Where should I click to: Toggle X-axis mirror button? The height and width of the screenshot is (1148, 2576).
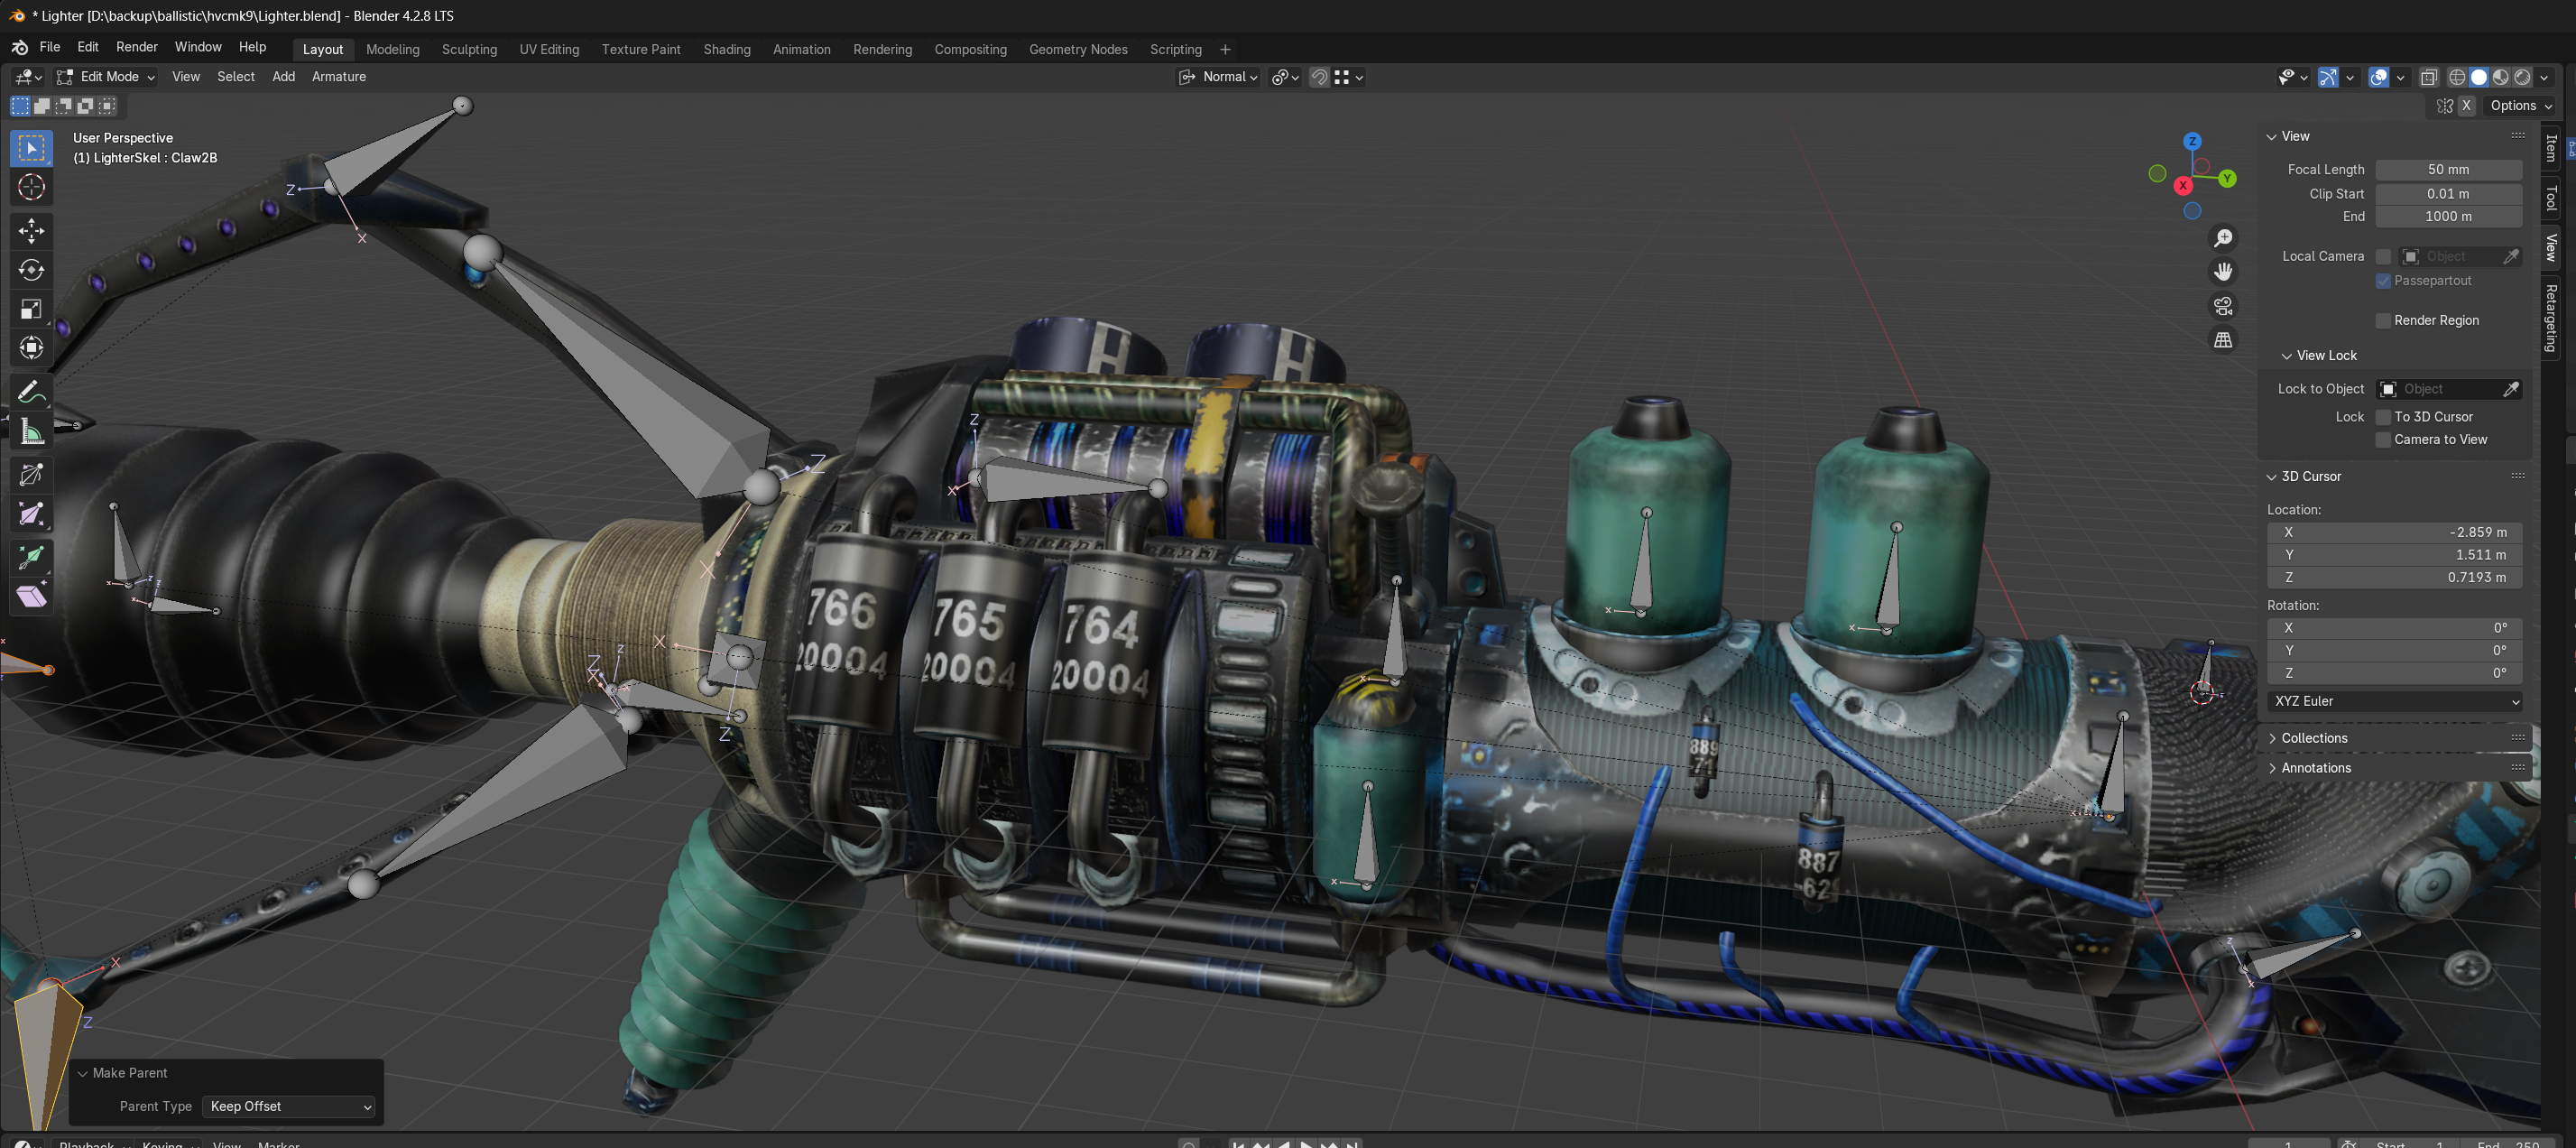pyautogui.click(x=2466, y=106)
